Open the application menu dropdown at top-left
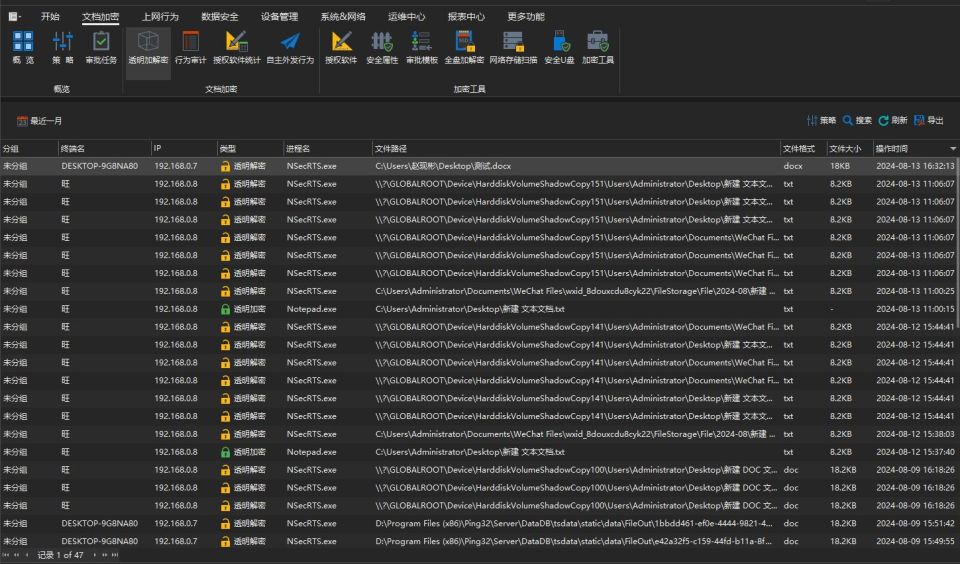960x564 pixels. 15,17
